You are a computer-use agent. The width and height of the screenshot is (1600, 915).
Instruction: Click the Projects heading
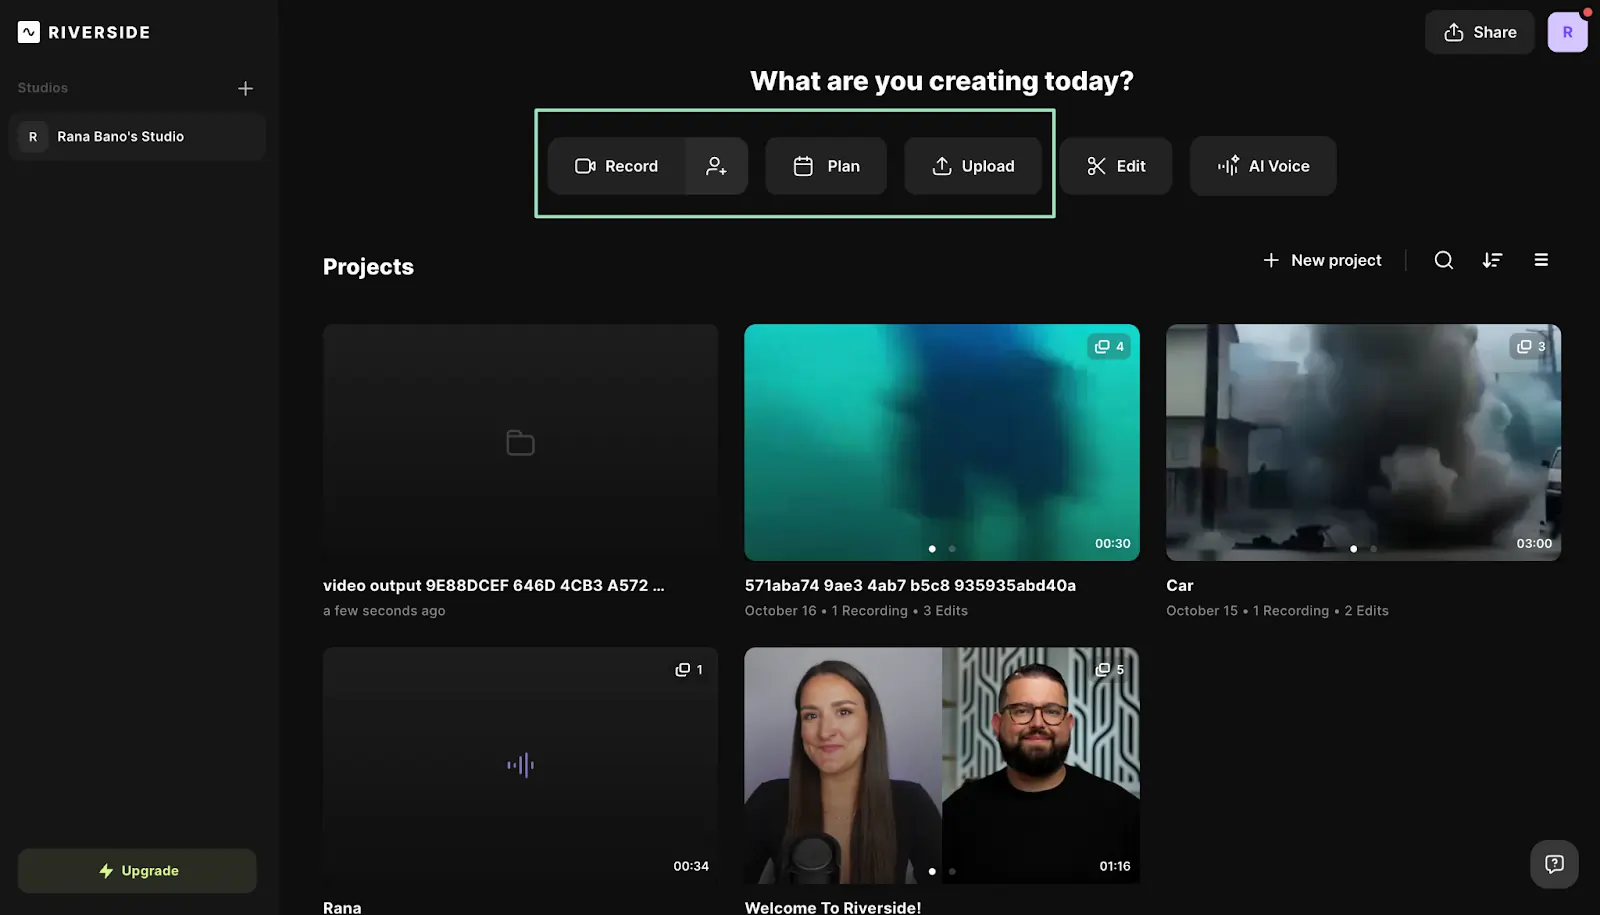tap(368, 267)
